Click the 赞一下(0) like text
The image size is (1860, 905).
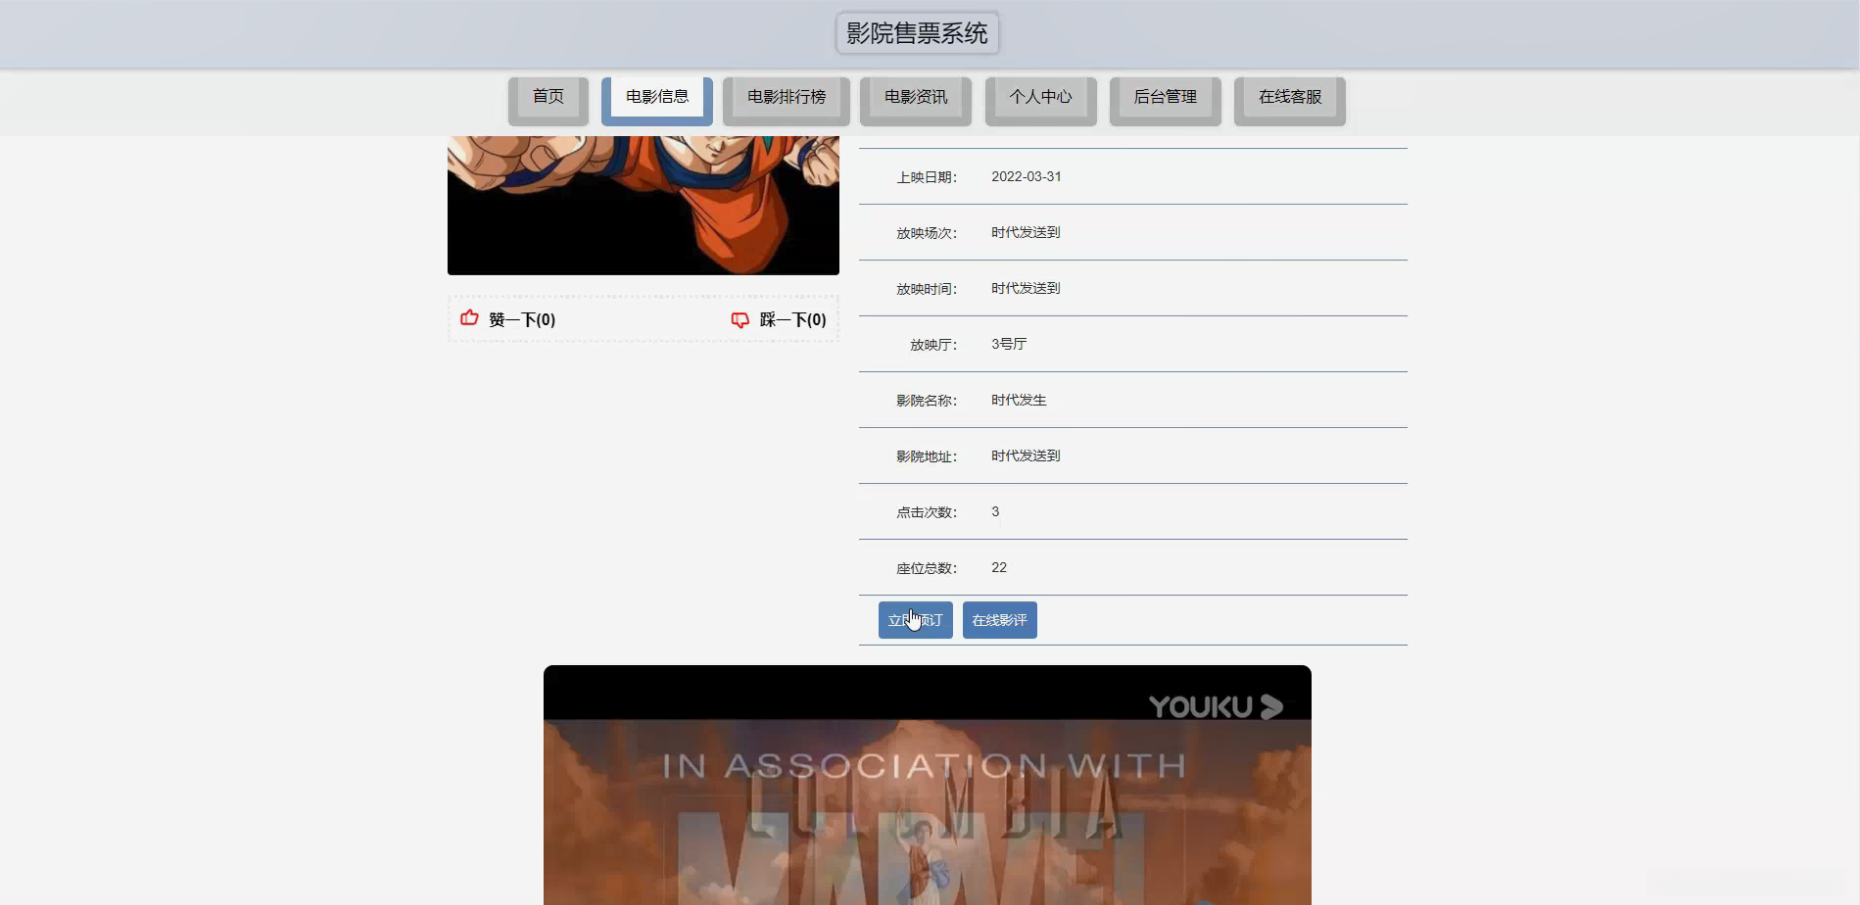[522, 320]
